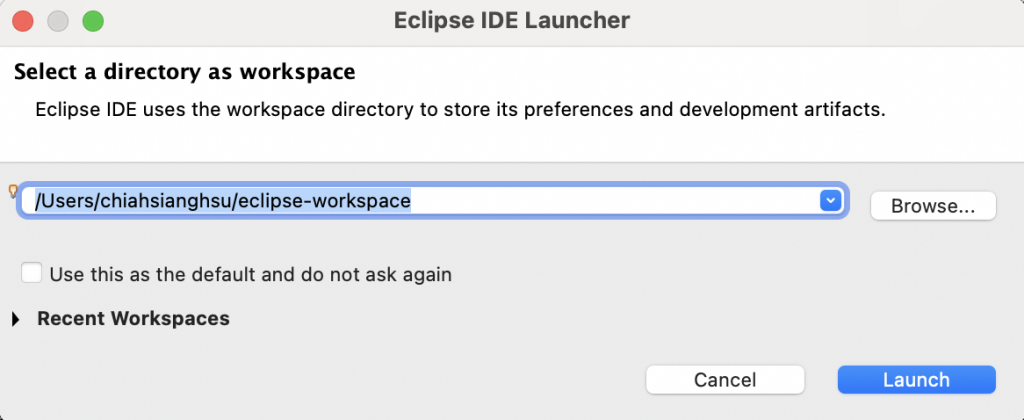
Task: Close the Eclipse IDE Launcher window
Action: pos(22,20)
